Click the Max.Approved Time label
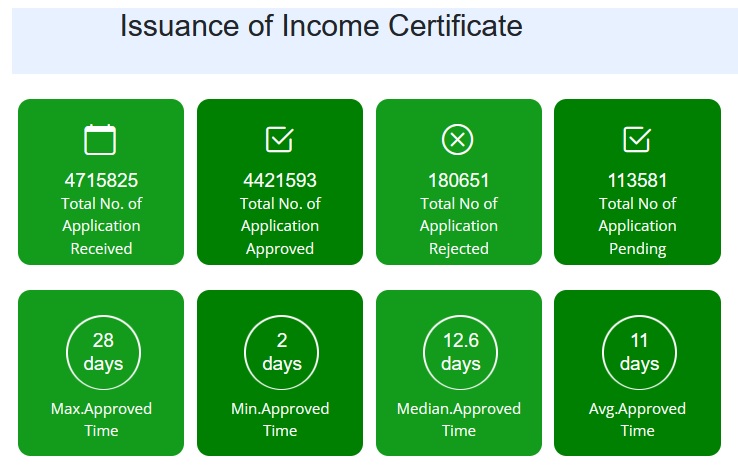The image size is (738, 471). click(100, 420)
